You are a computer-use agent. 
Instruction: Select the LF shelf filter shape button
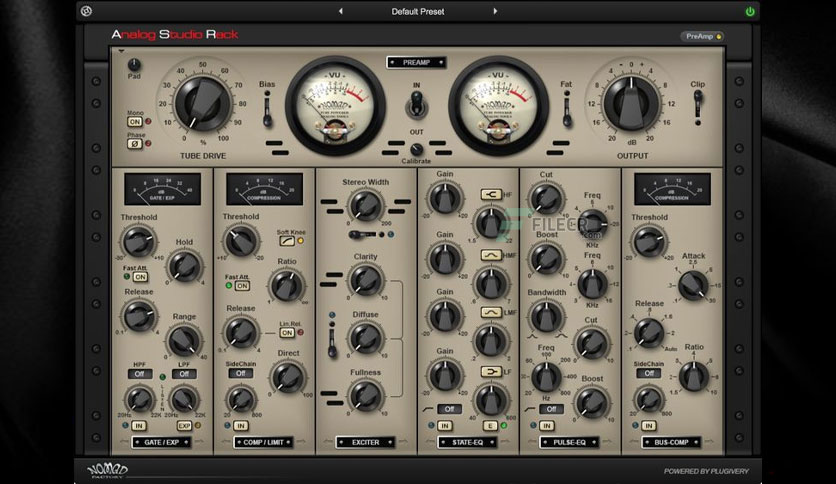491,372
